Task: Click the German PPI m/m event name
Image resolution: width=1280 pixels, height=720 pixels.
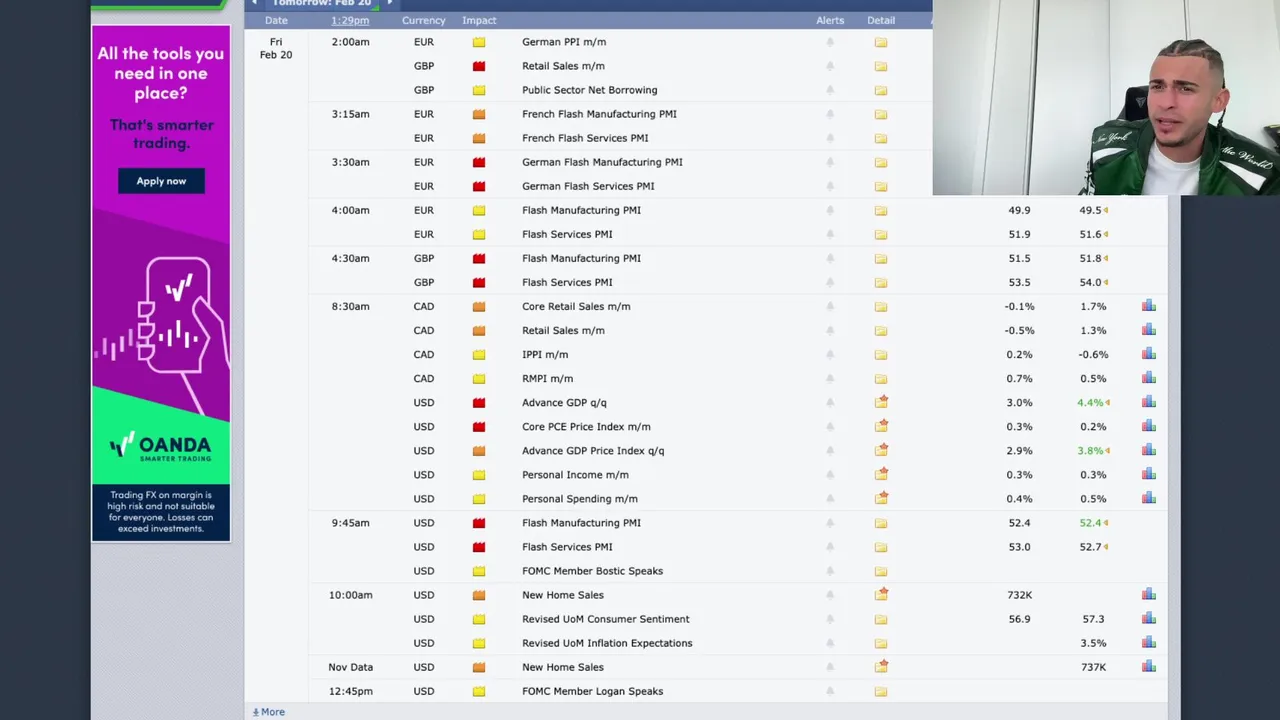Action: 564,42
